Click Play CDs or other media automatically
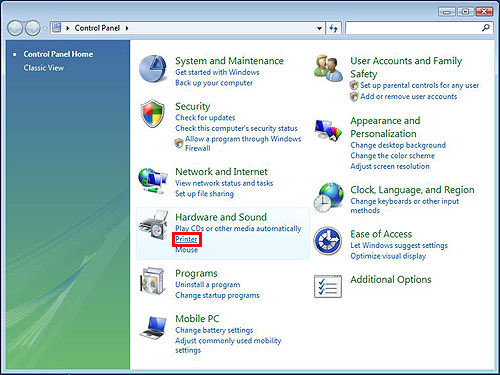This screenshot has height=375, width=500. point(238,228)
